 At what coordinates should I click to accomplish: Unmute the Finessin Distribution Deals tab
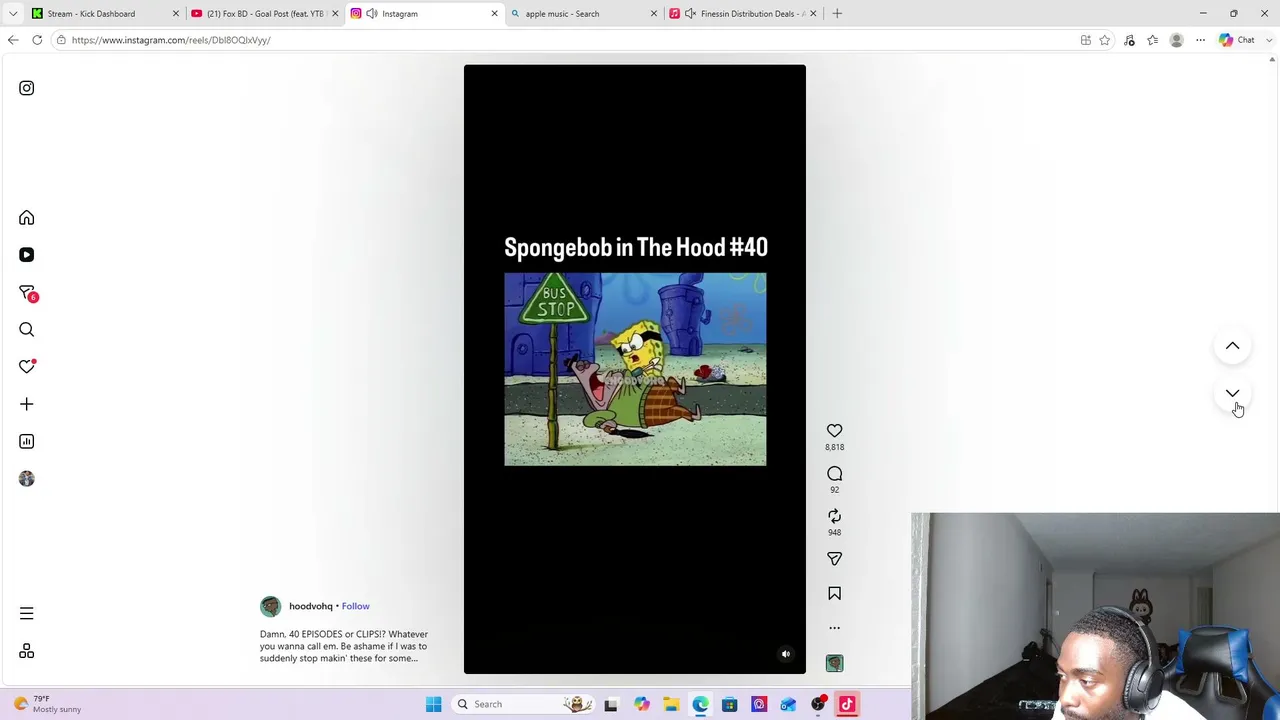coord(690,14)
